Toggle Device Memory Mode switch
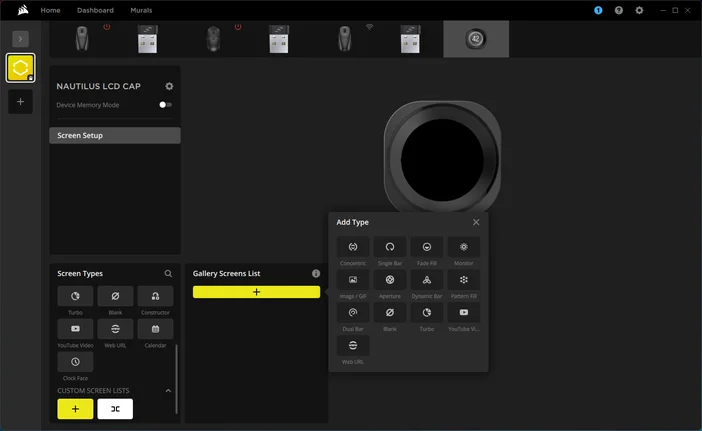This screenshot has width=702, height=431. point(165,105)
